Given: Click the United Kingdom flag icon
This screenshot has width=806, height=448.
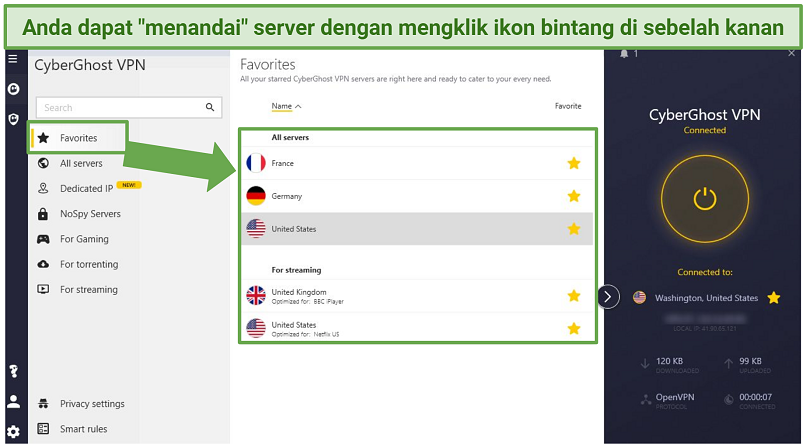Looking at the screenshot, I should (256, 295).
